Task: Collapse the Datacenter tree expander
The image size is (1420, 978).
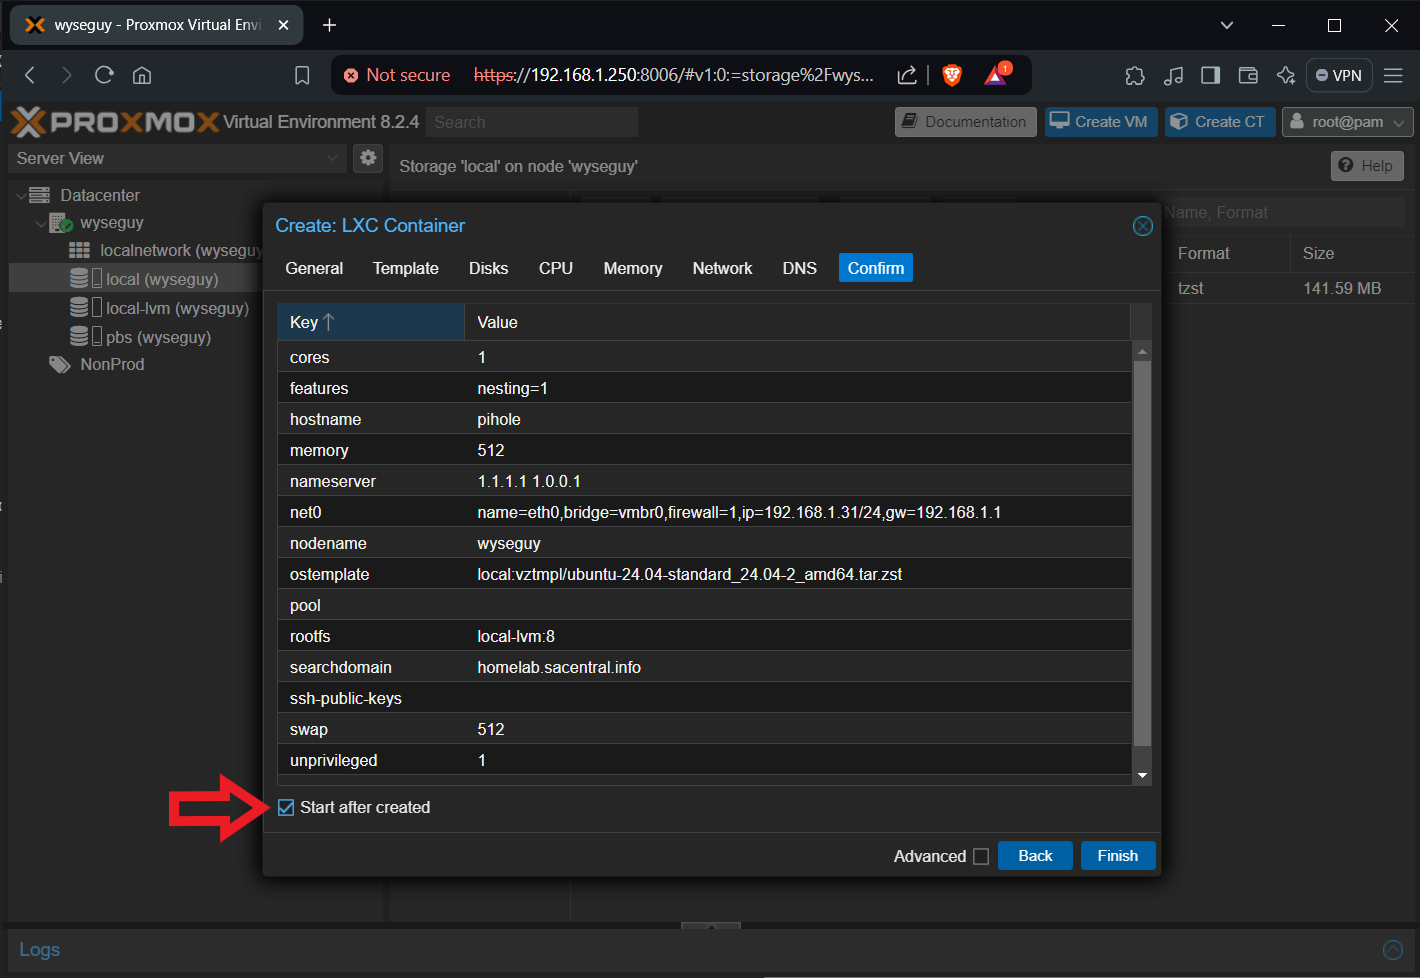Action: tap(21, 195)
